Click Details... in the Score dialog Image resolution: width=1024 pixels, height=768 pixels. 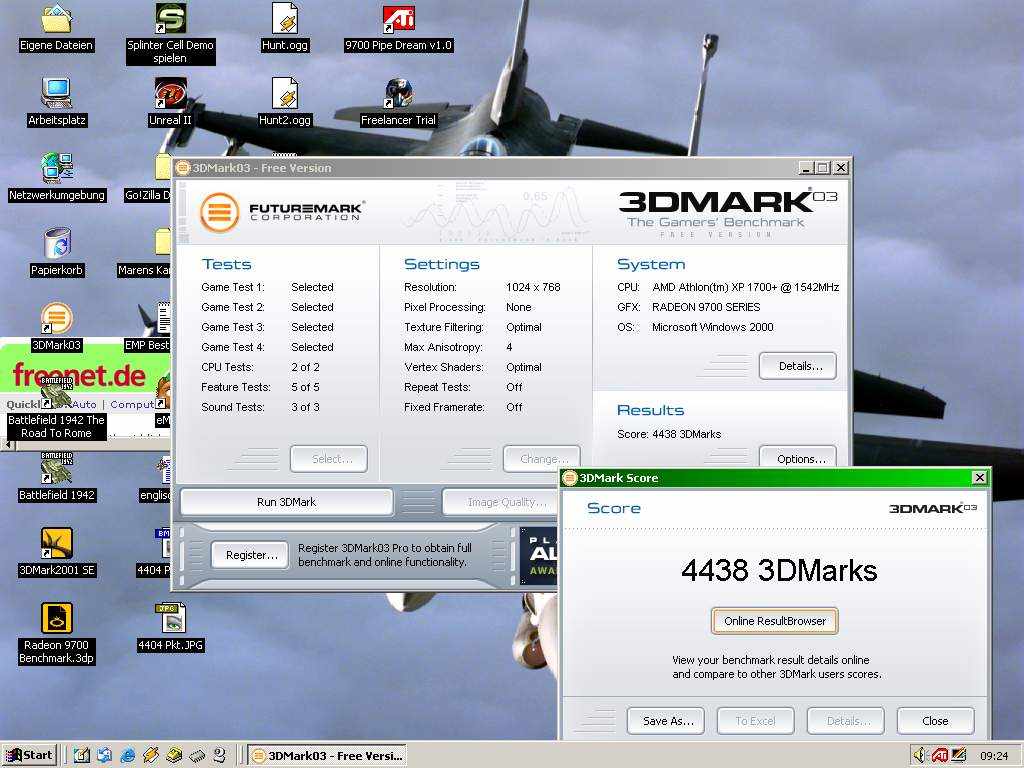coord(846,721)
